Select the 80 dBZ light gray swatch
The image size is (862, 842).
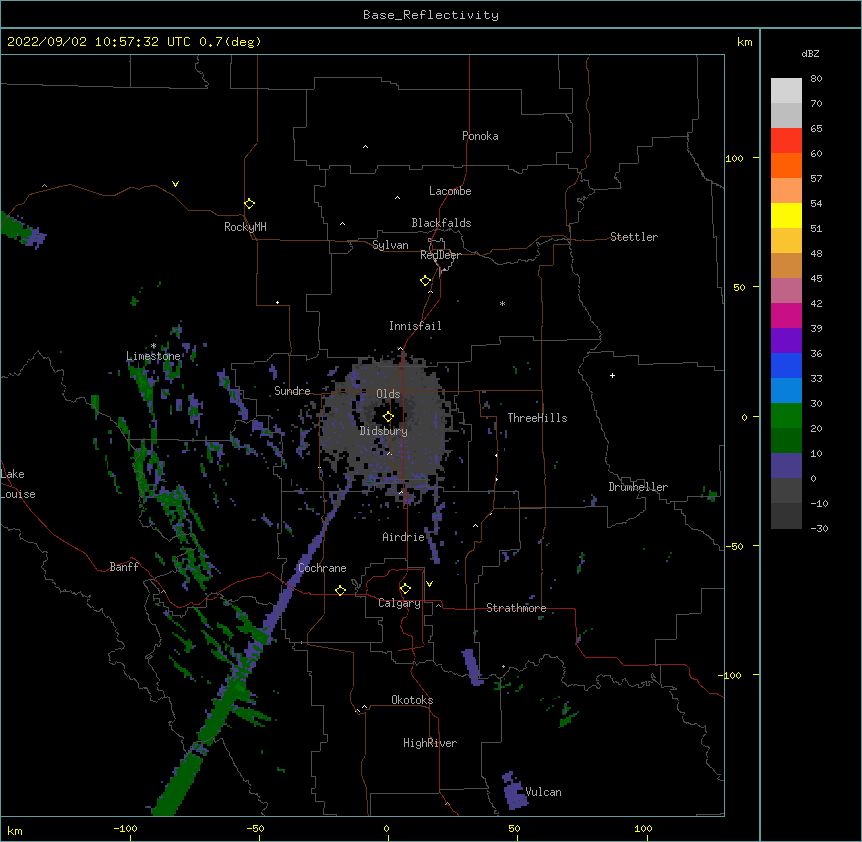point(786,91)
